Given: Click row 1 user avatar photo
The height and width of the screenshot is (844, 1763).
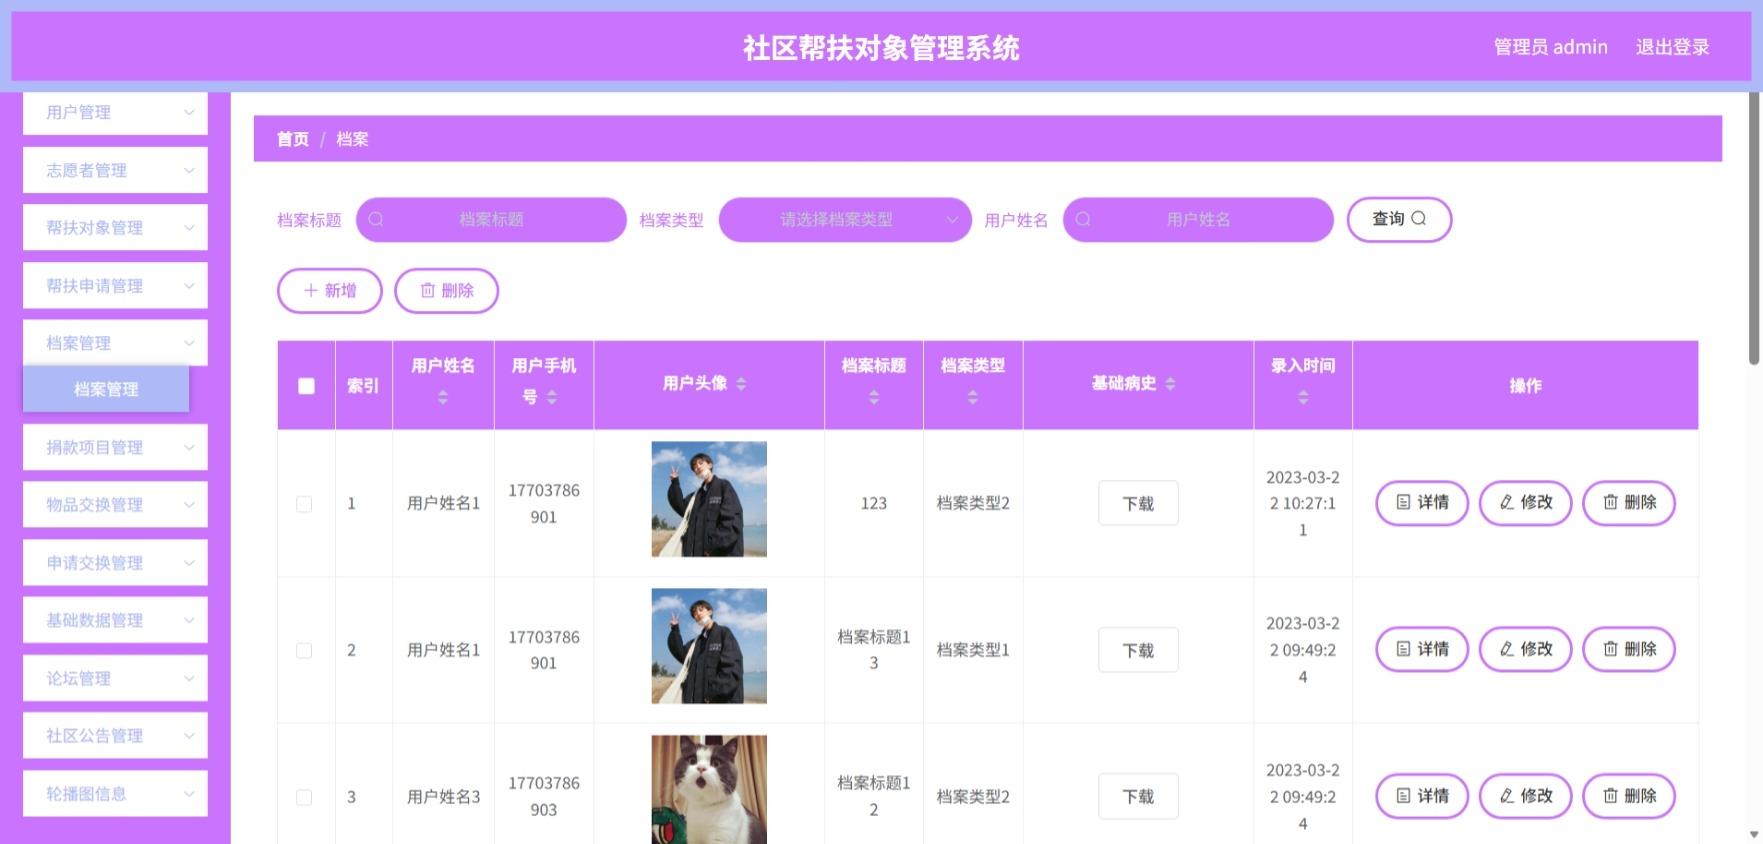Looking at the screenshot, I should click(x=709, y=499).
